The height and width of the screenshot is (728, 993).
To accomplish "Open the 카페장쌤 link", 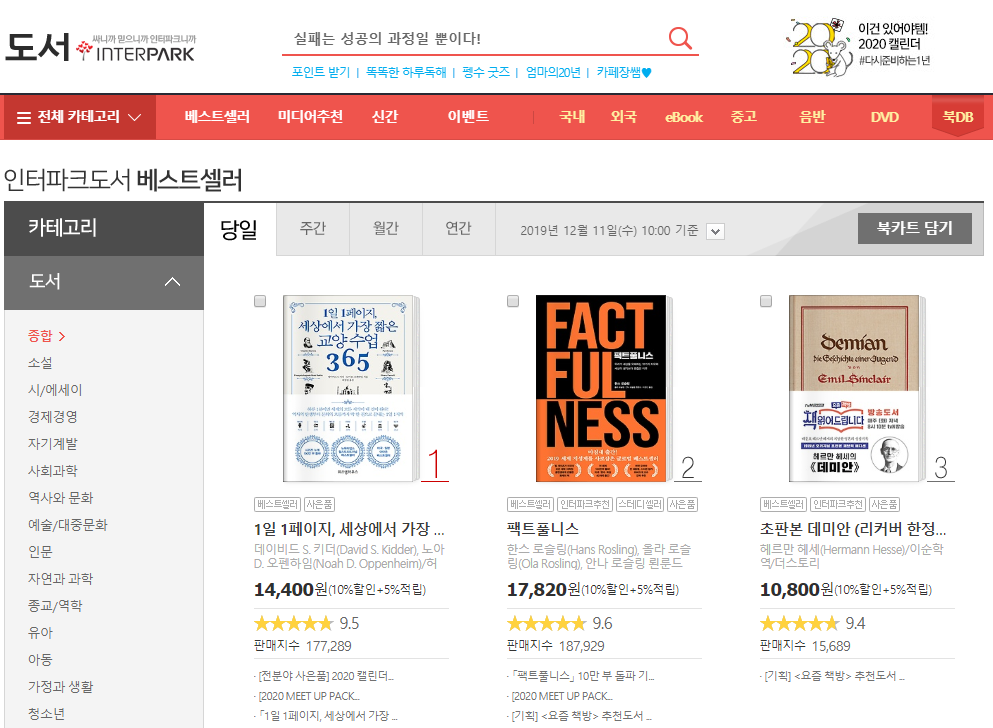I will [624, 72].
